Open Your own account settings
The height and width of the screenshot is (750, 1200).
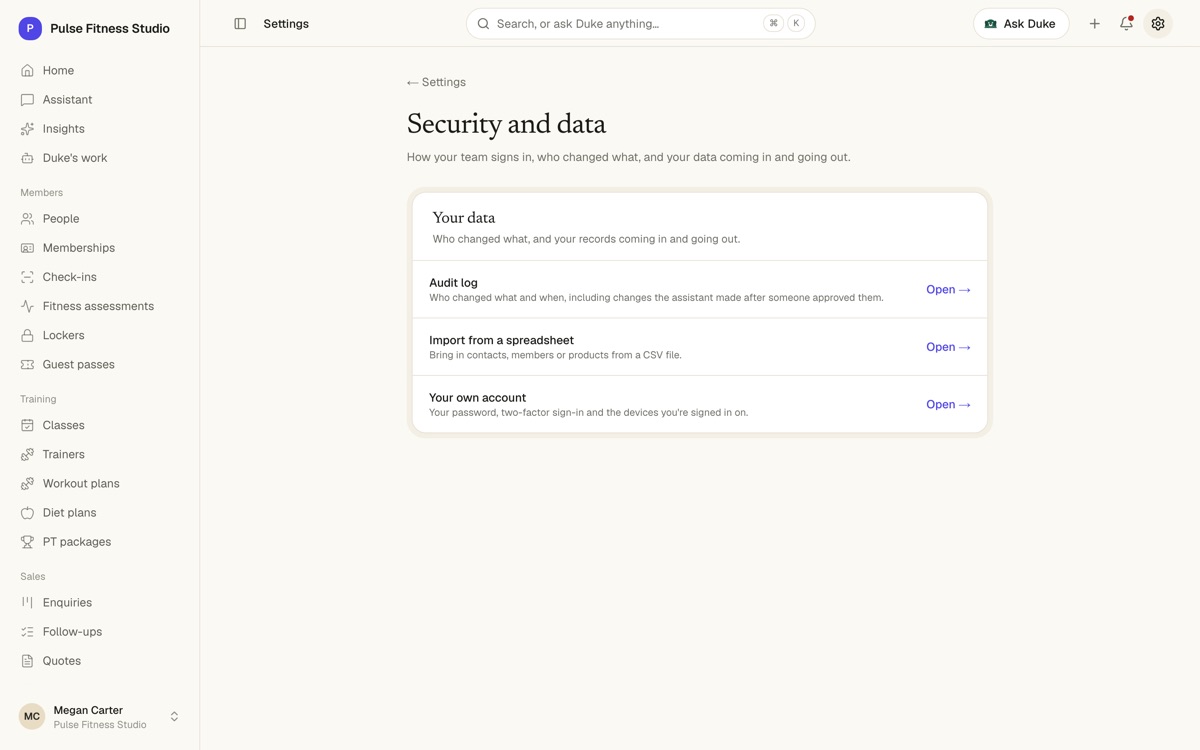(948, 404)
